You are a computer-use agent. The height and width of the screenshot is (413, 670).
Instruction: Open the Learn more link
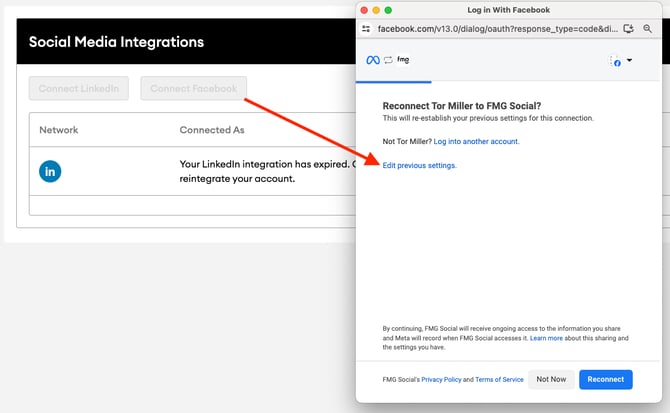(546, 338)
